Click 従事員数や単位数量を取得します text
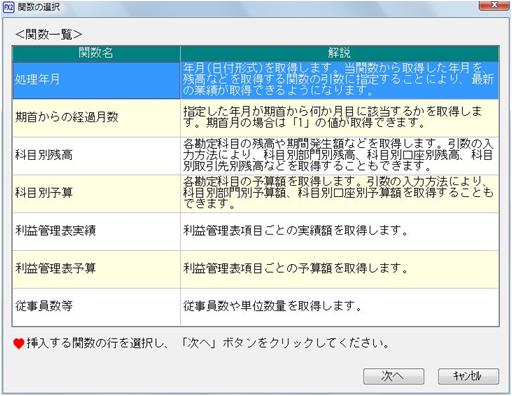This screenshot has height=396, width=512. tap(272, 306)
